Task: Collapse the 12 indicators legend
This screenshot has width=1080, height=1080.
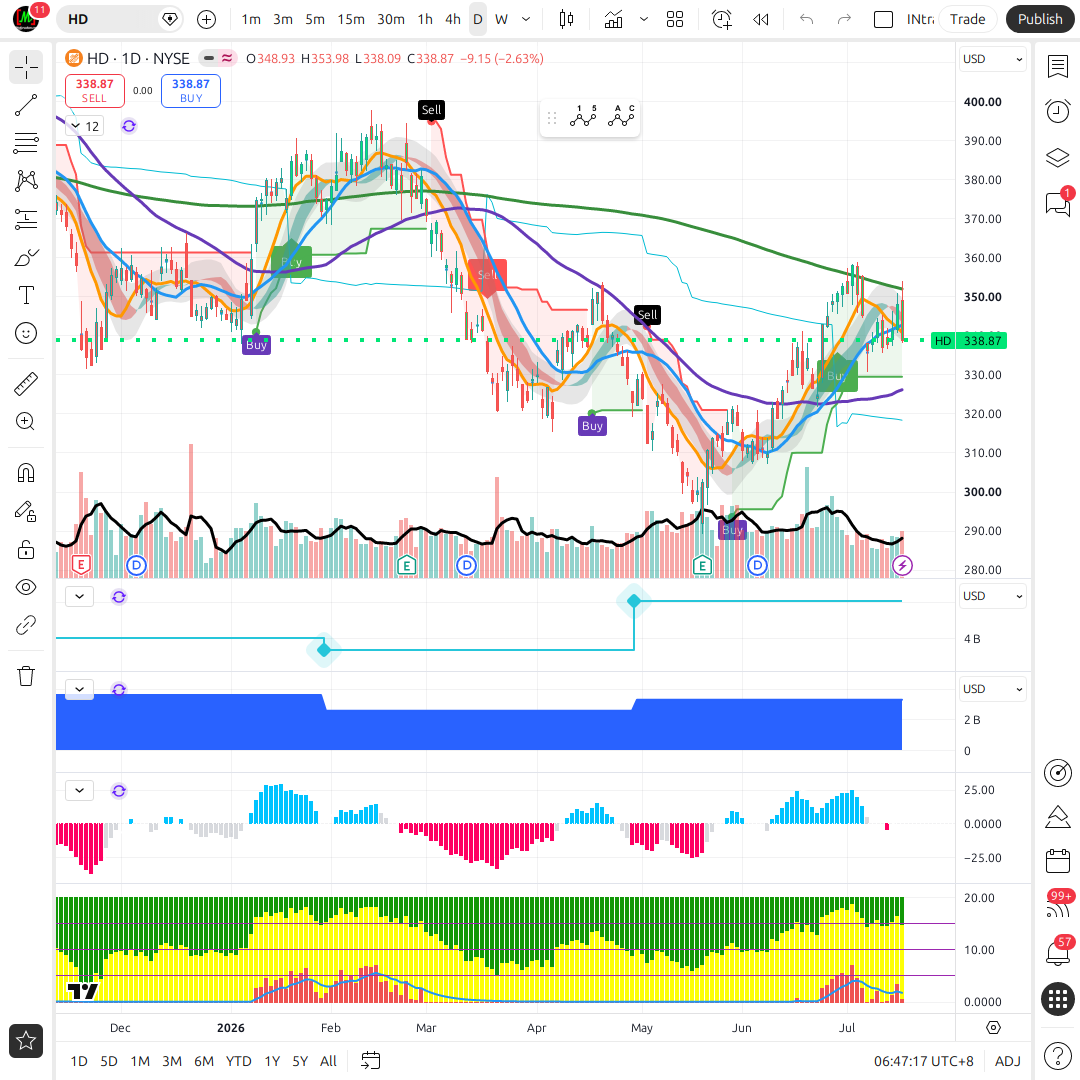Action: (x=84, y=126)
